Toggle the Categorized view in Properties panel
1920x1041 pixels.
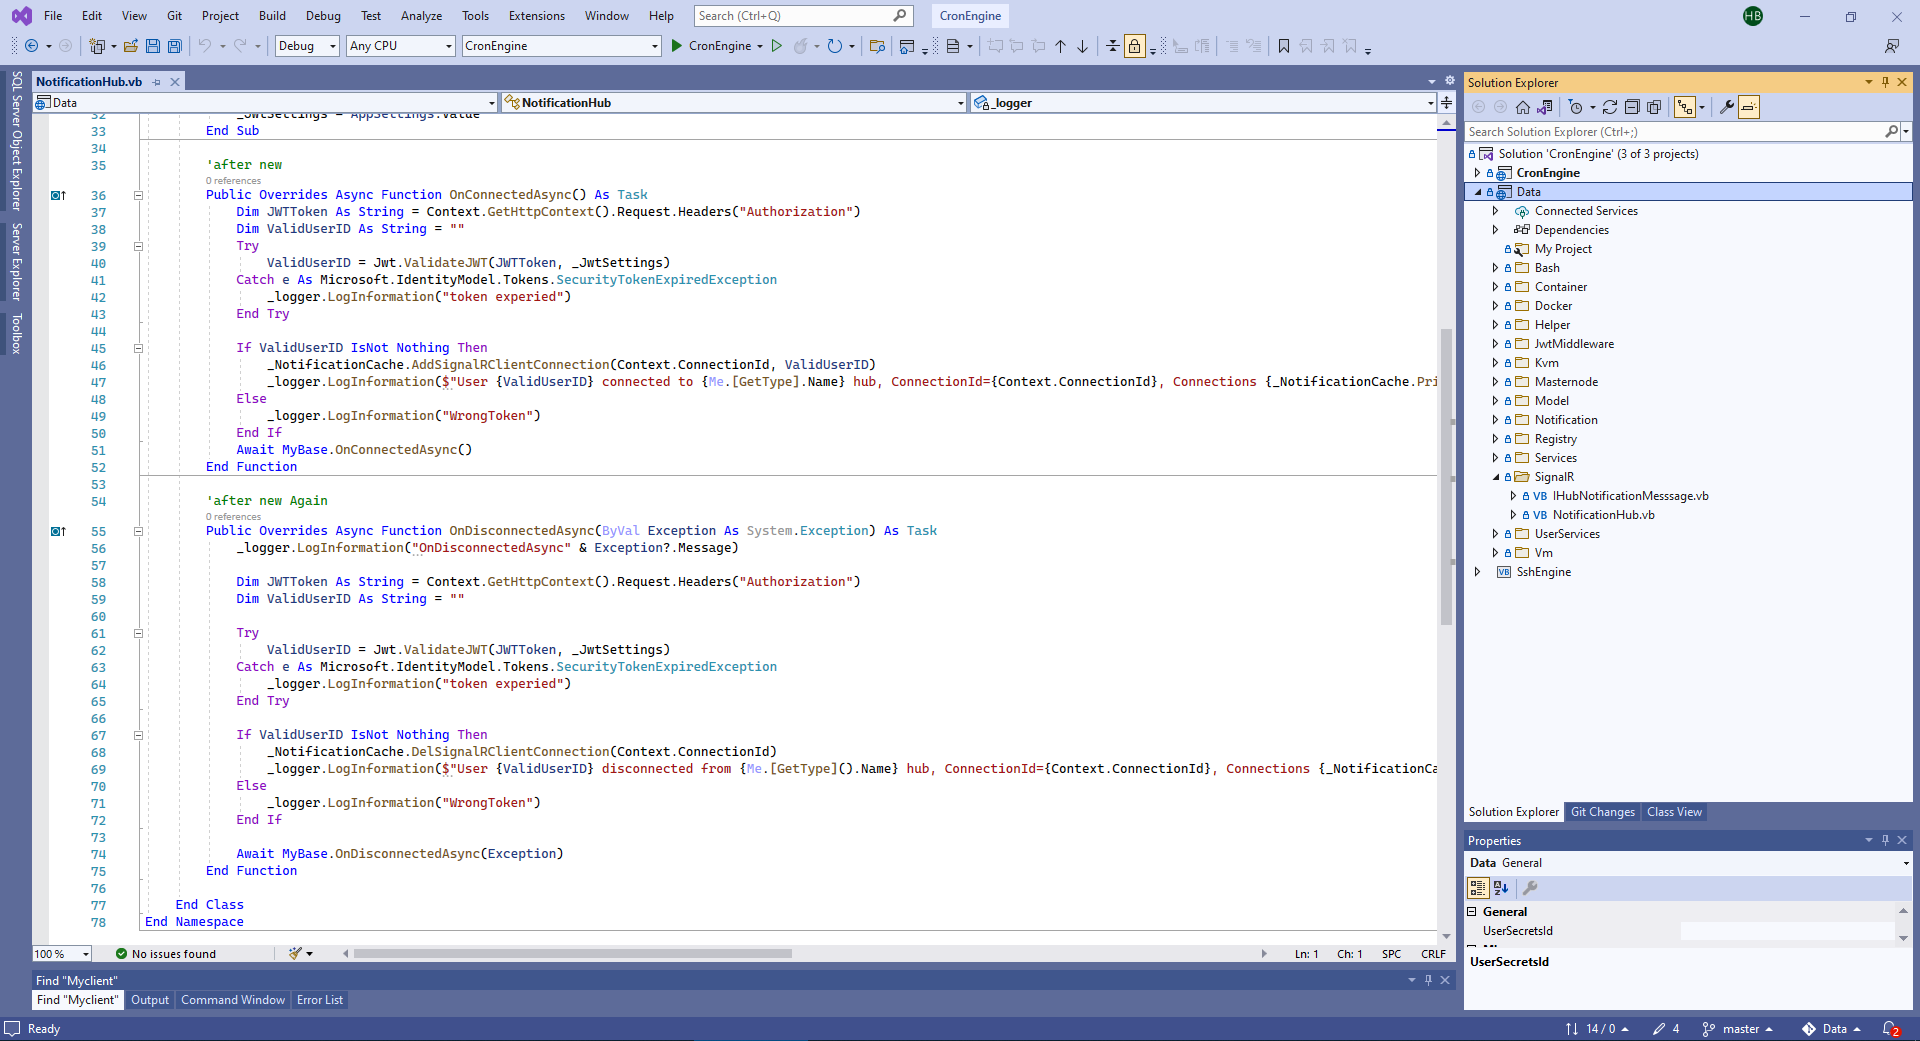1478,888
